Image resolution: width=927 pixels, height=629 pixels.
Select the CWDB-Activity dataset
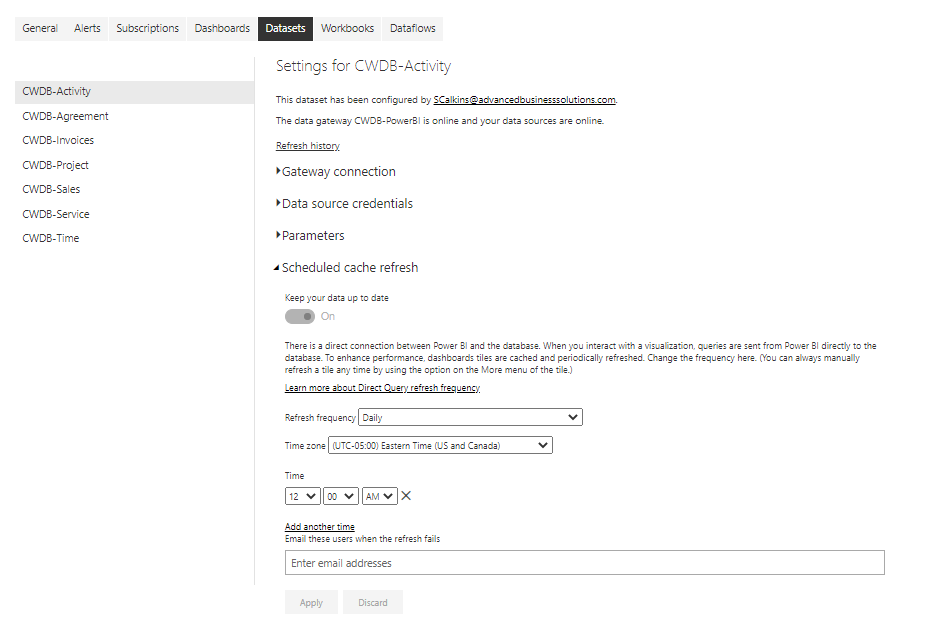134,92
